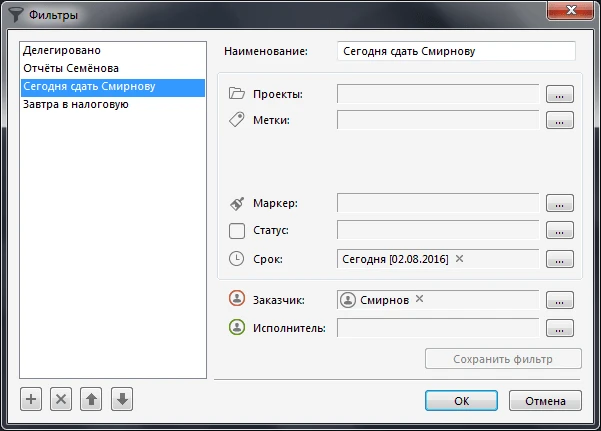Clear the Сегодня date from Срок
The width and height of the screenshot is (601, 431).
click(x=459, y=259)
